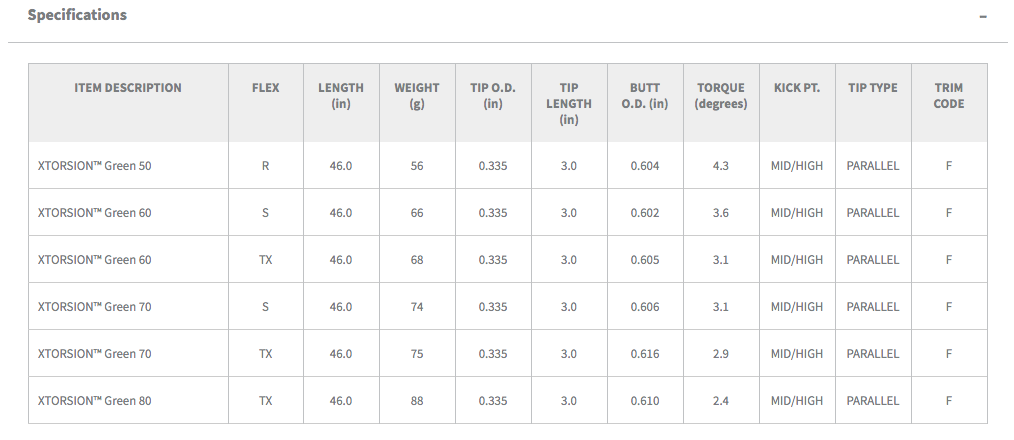Select the TORQUE (degrees) column header
This screenshot has width=1014, height=440.
[721, 96]
